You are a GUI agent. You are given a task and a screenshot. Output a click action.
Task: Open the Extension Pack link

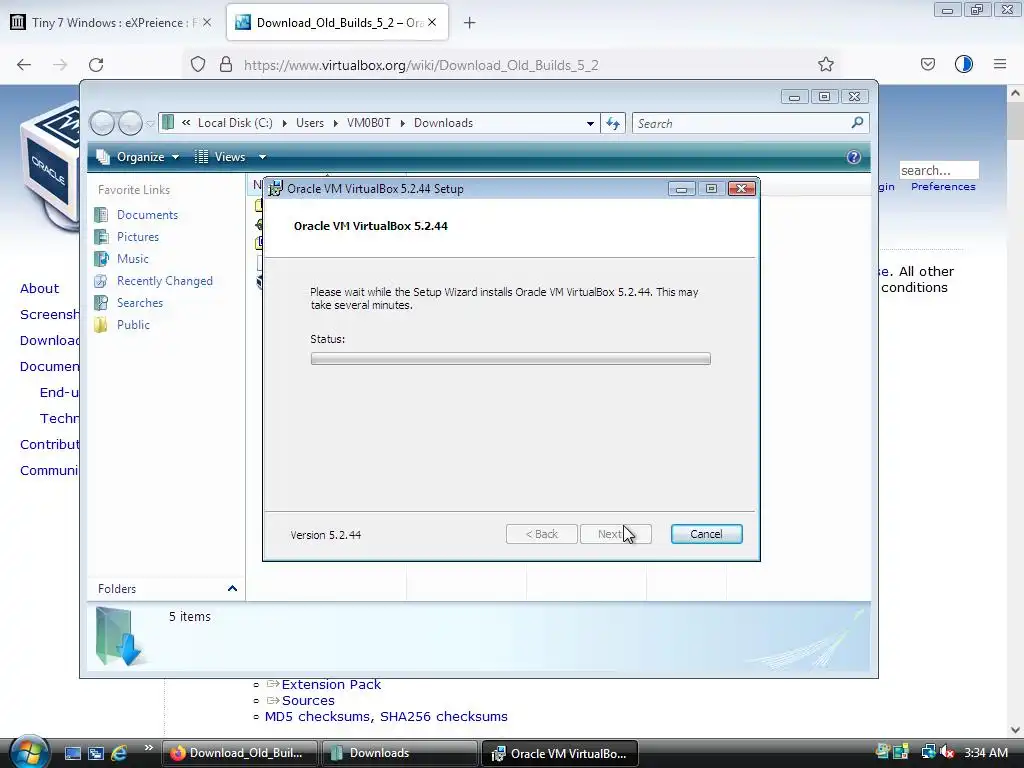pos(331,684)
